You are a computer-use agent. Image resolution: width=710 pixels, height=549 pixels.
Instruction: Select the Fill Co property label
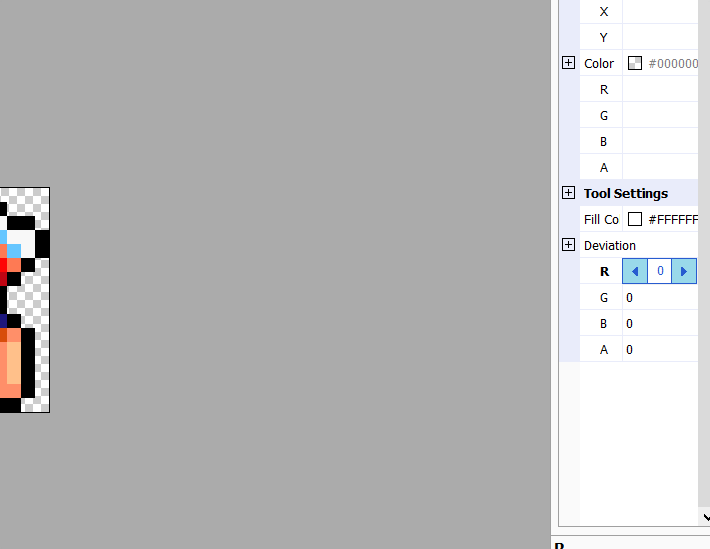click(601, 220)
